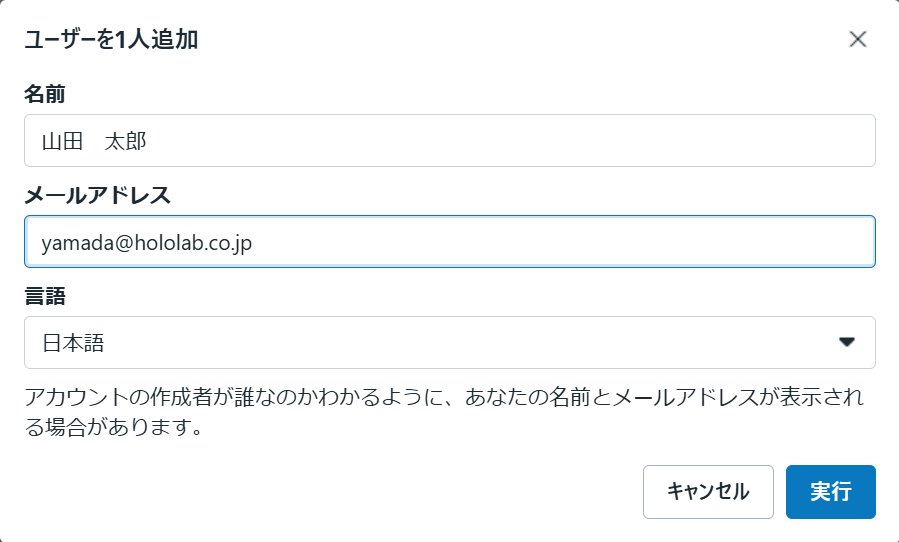Click the blank space after the email address
This screenshot has height=542, width=899.
tap(560, 242)
